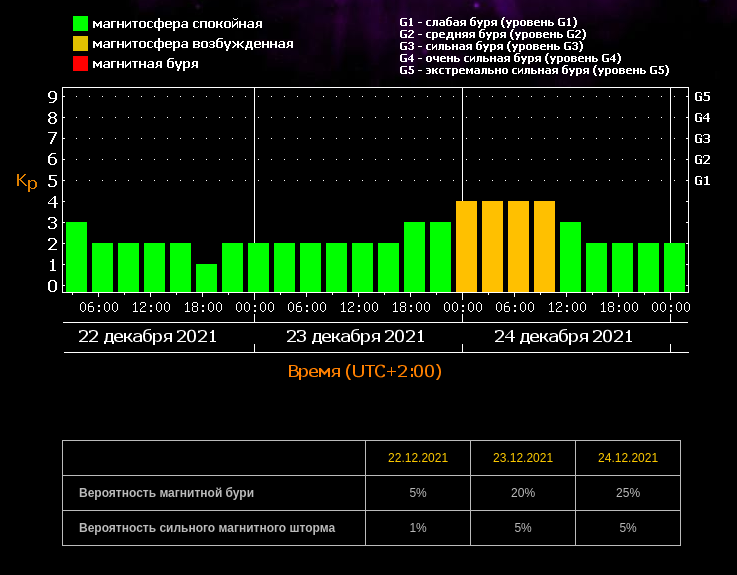The height and width of the screenshot is (575, 737).
Task: Click '18:00' time label of 24 декабря
Action: click(x=619, y=307)
